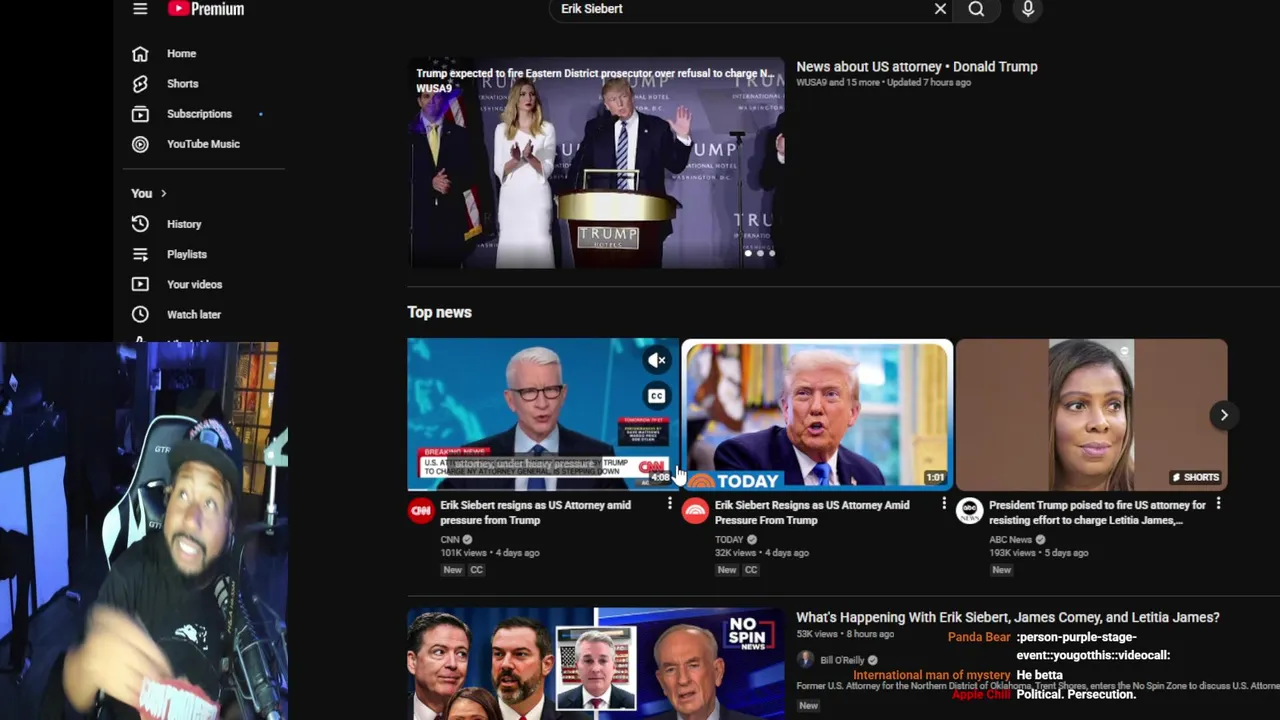
Task: Click the 101K views text under CNN
Action: 463,553
